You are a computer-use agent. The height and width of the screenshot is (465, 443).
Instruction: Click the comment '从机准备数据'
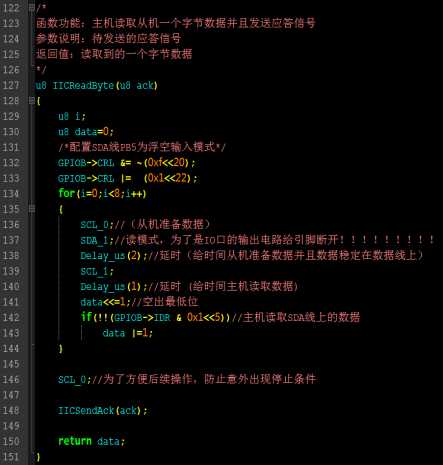[x=170, y=225]
